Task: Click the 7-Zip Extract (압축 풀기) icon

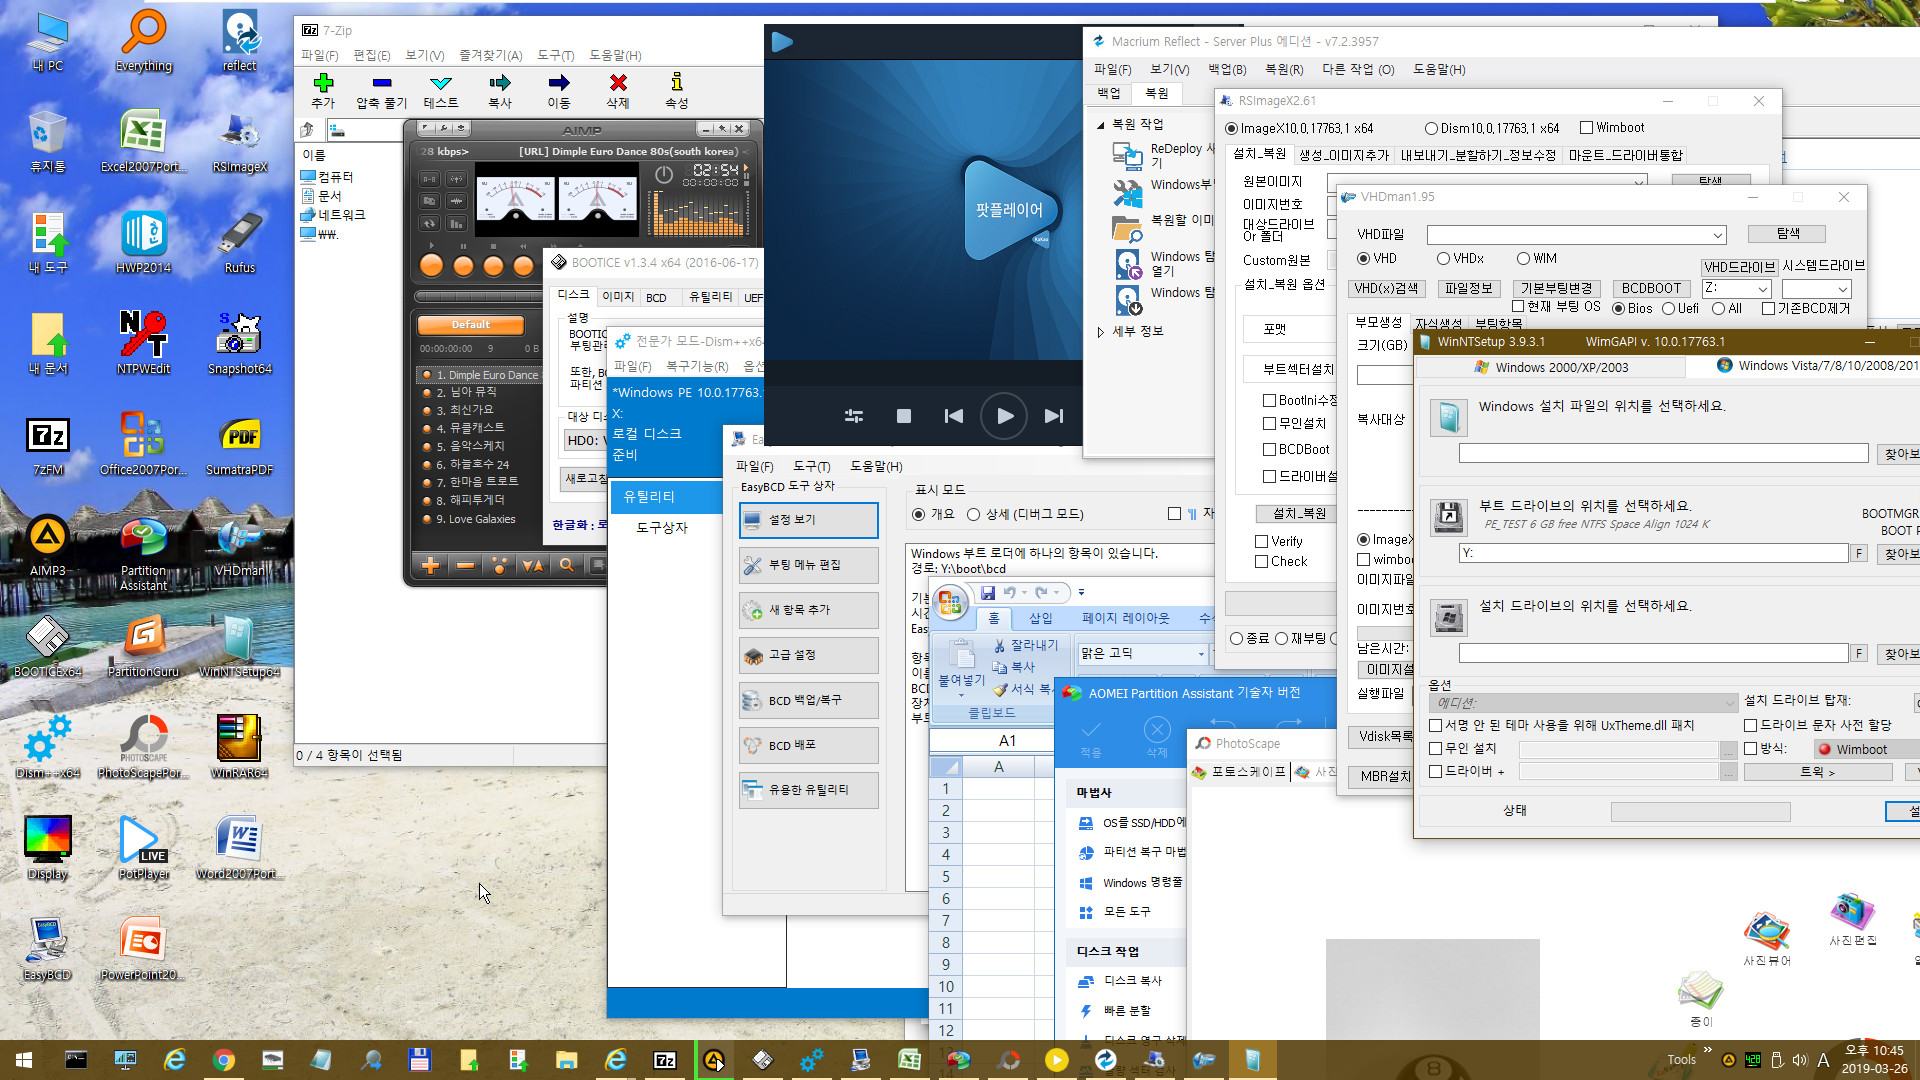Action: click(381, 83)
